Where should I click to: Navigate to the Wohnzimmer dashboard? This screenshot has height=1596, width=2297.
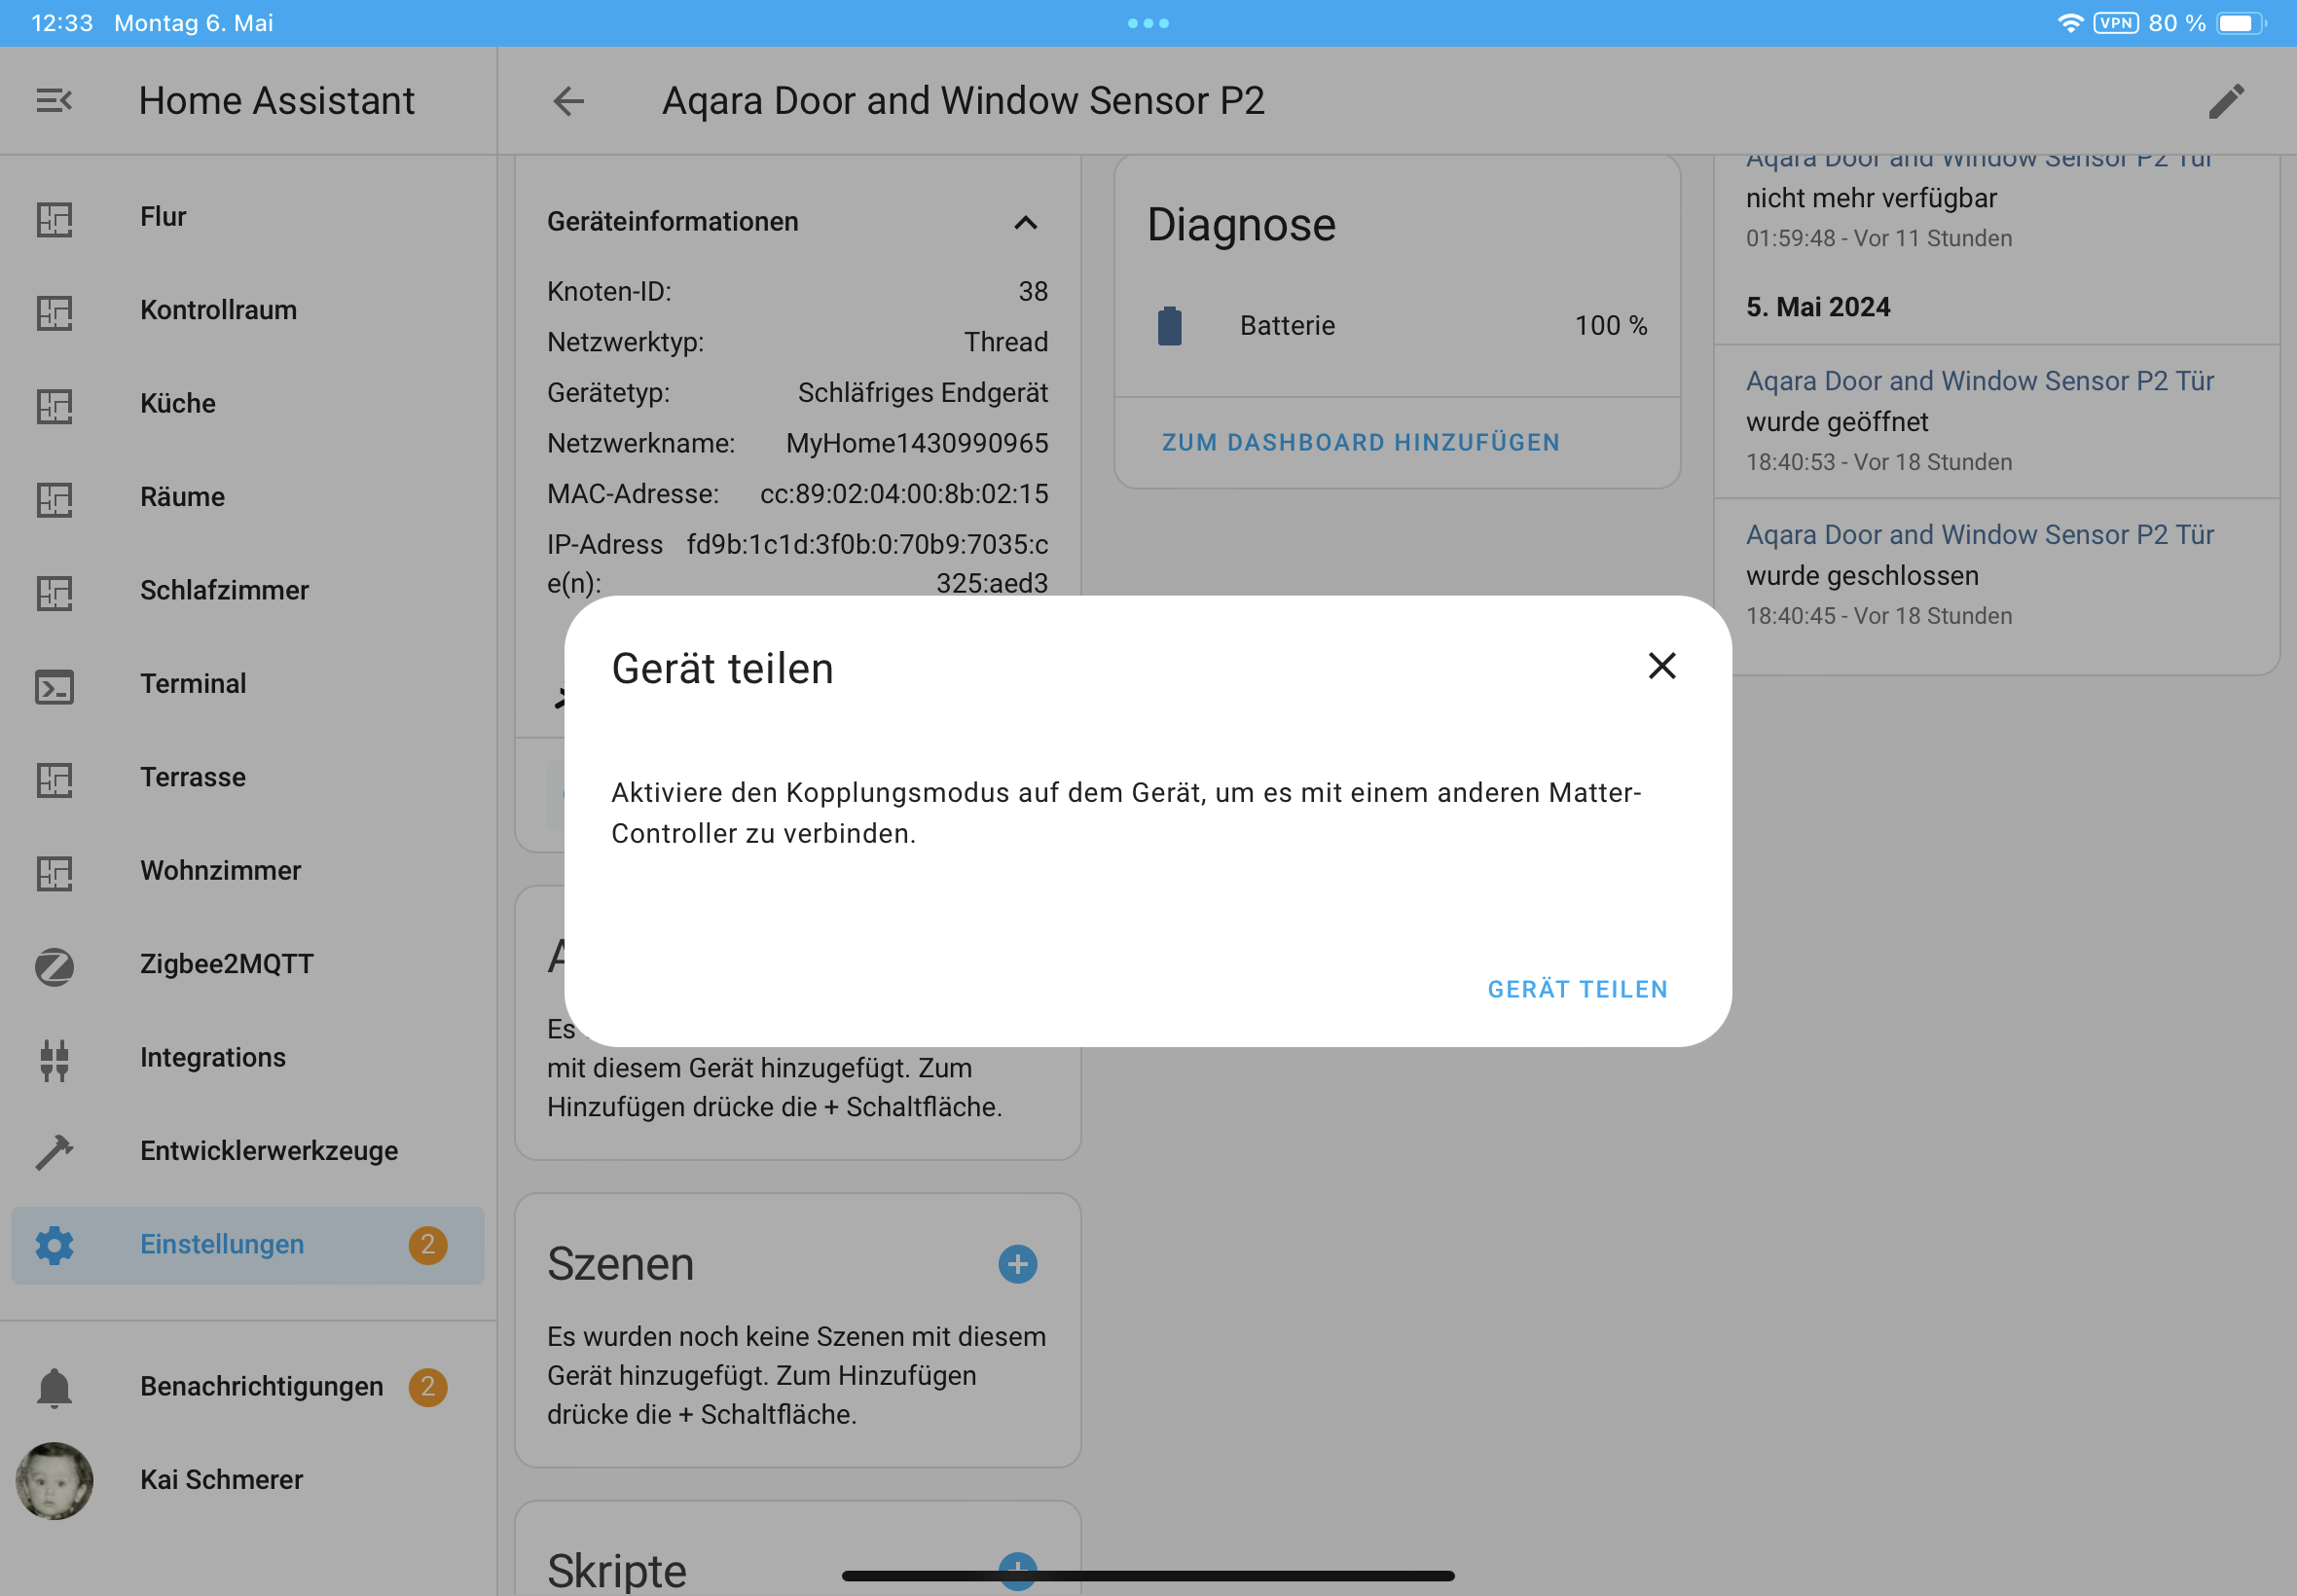tap(220, 871)
